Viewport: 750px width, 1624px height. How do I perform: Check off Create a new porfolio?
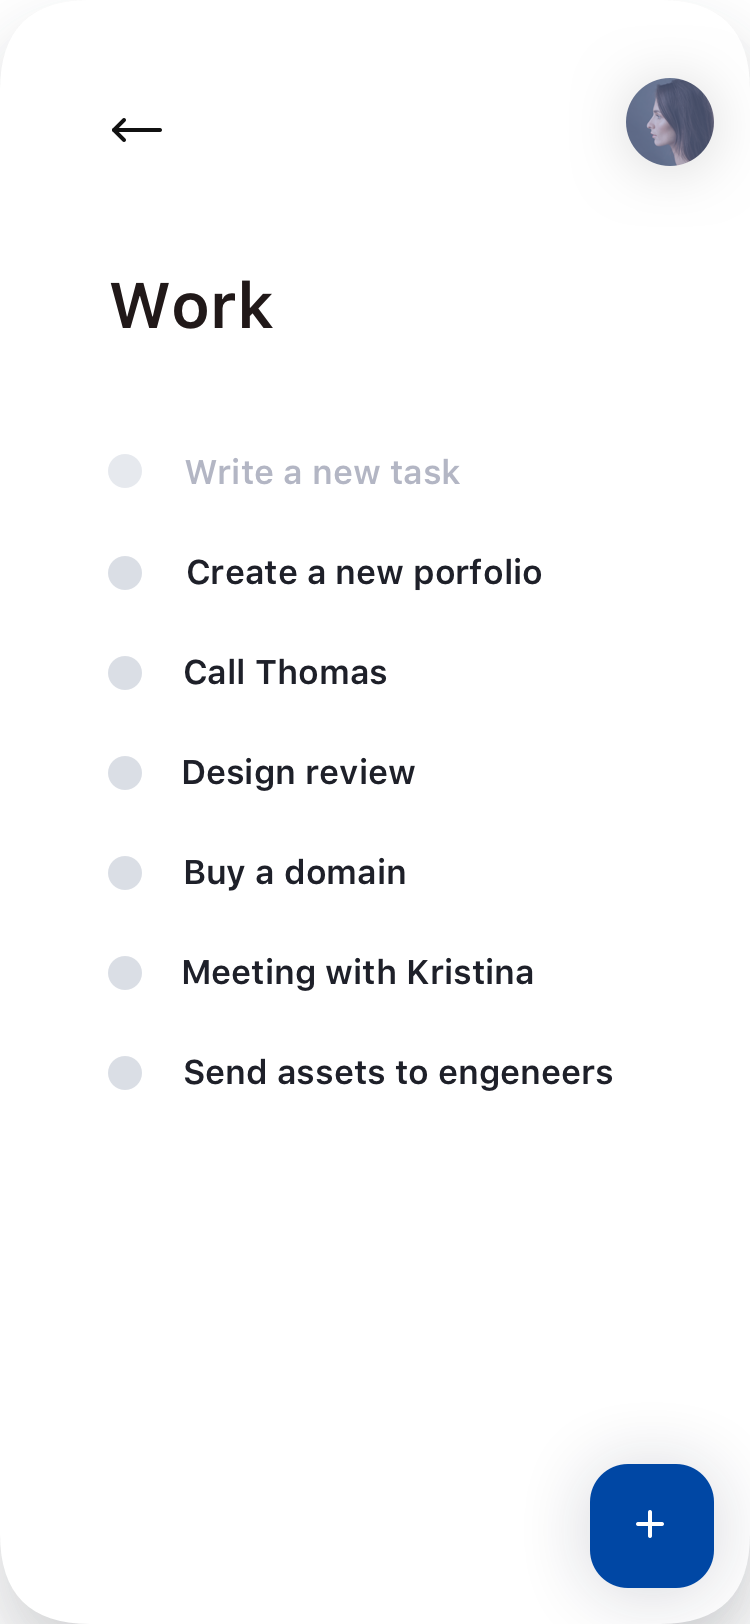(x=125, y=573)
